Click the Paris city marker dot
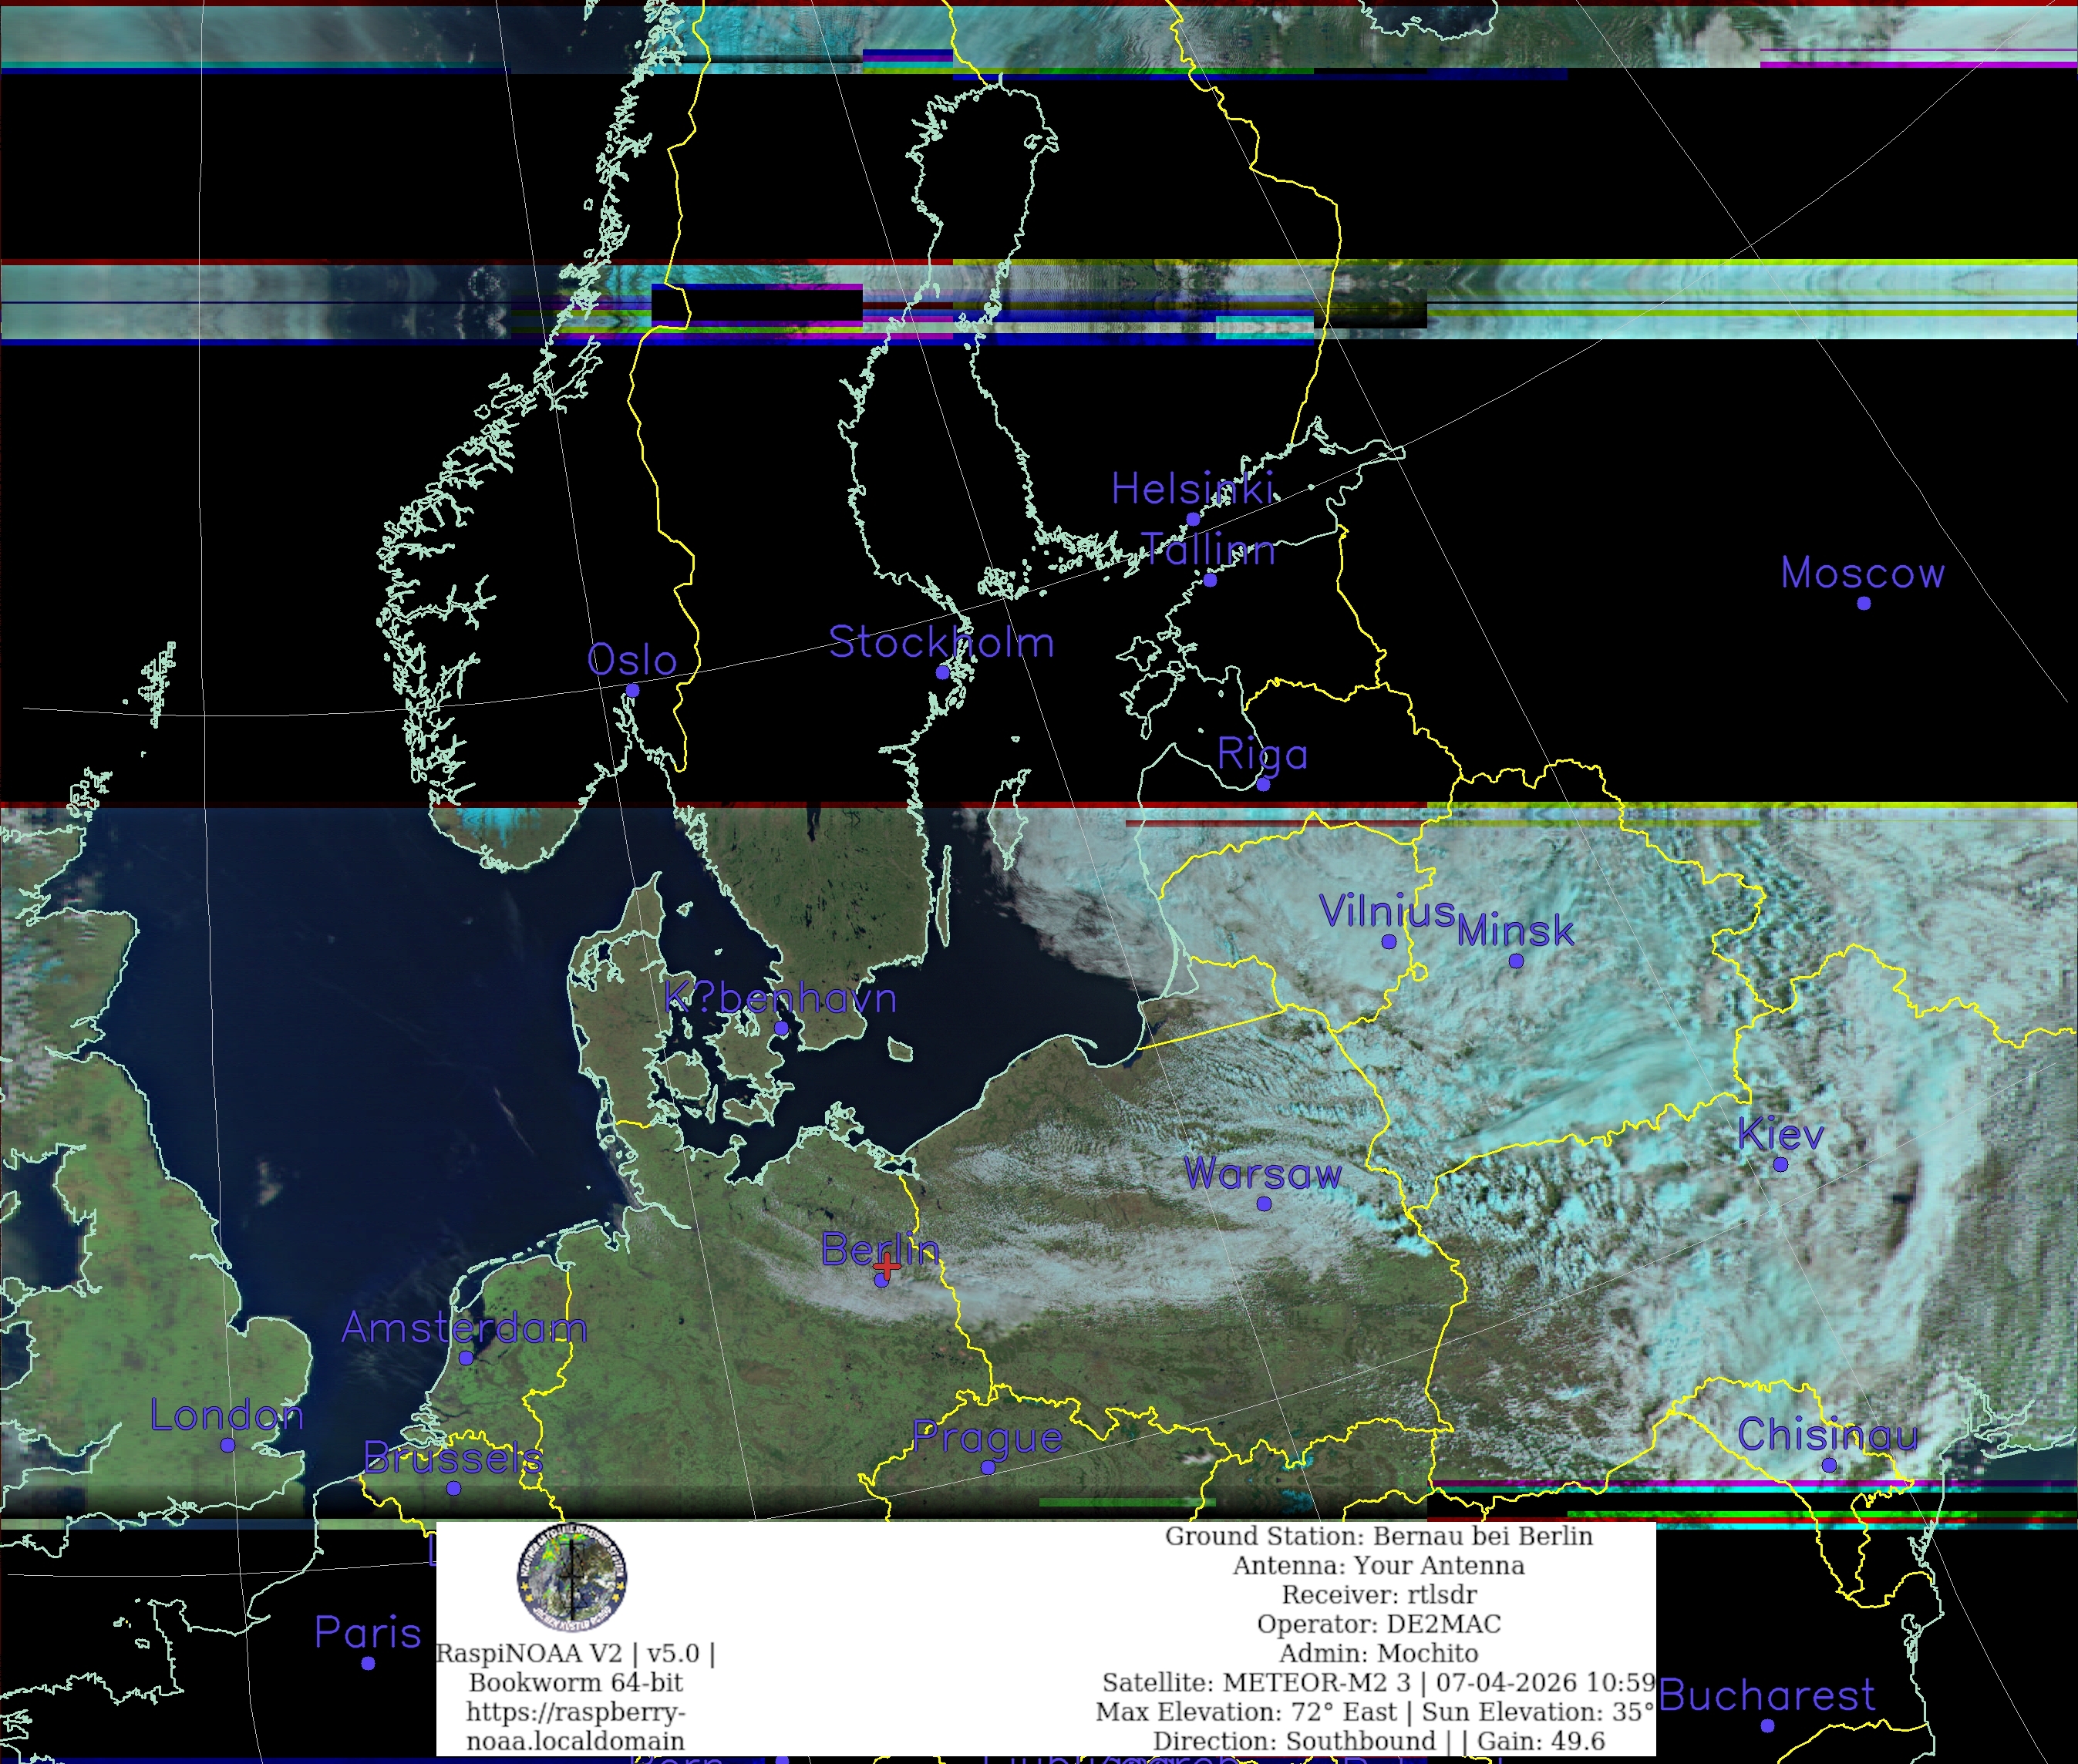Image resolution: width=2078 pixels, height=1764 pixels. click(x=368, y=1663)
